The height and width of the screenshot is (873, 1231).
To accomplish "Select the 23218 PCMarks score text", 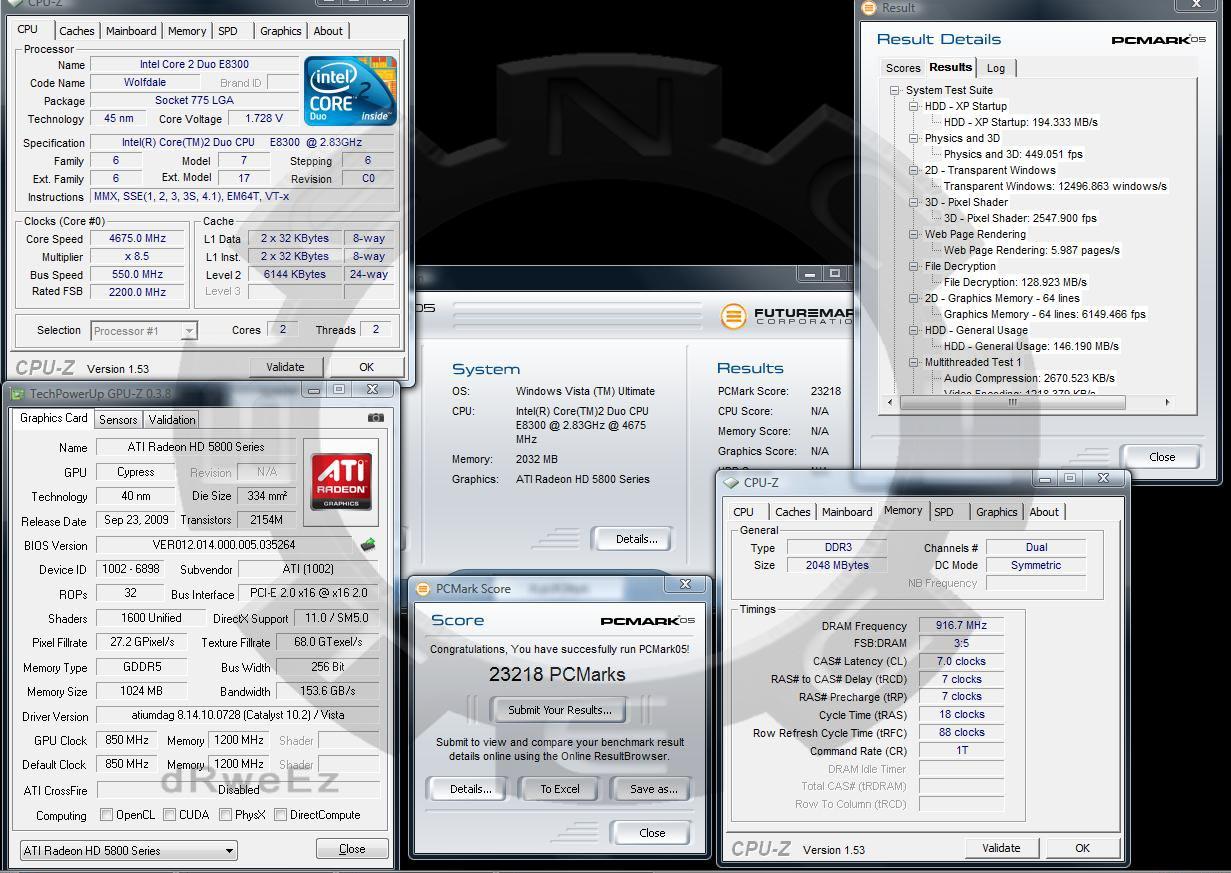I will click(x=557, y=675).
